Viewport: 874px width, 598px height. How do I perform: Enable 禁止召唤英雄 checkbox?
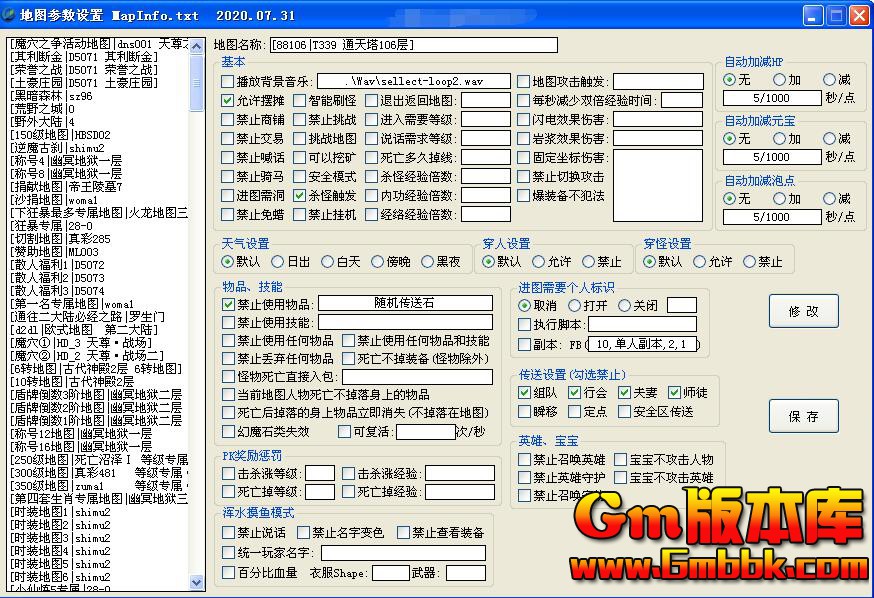tap(525, 460)
